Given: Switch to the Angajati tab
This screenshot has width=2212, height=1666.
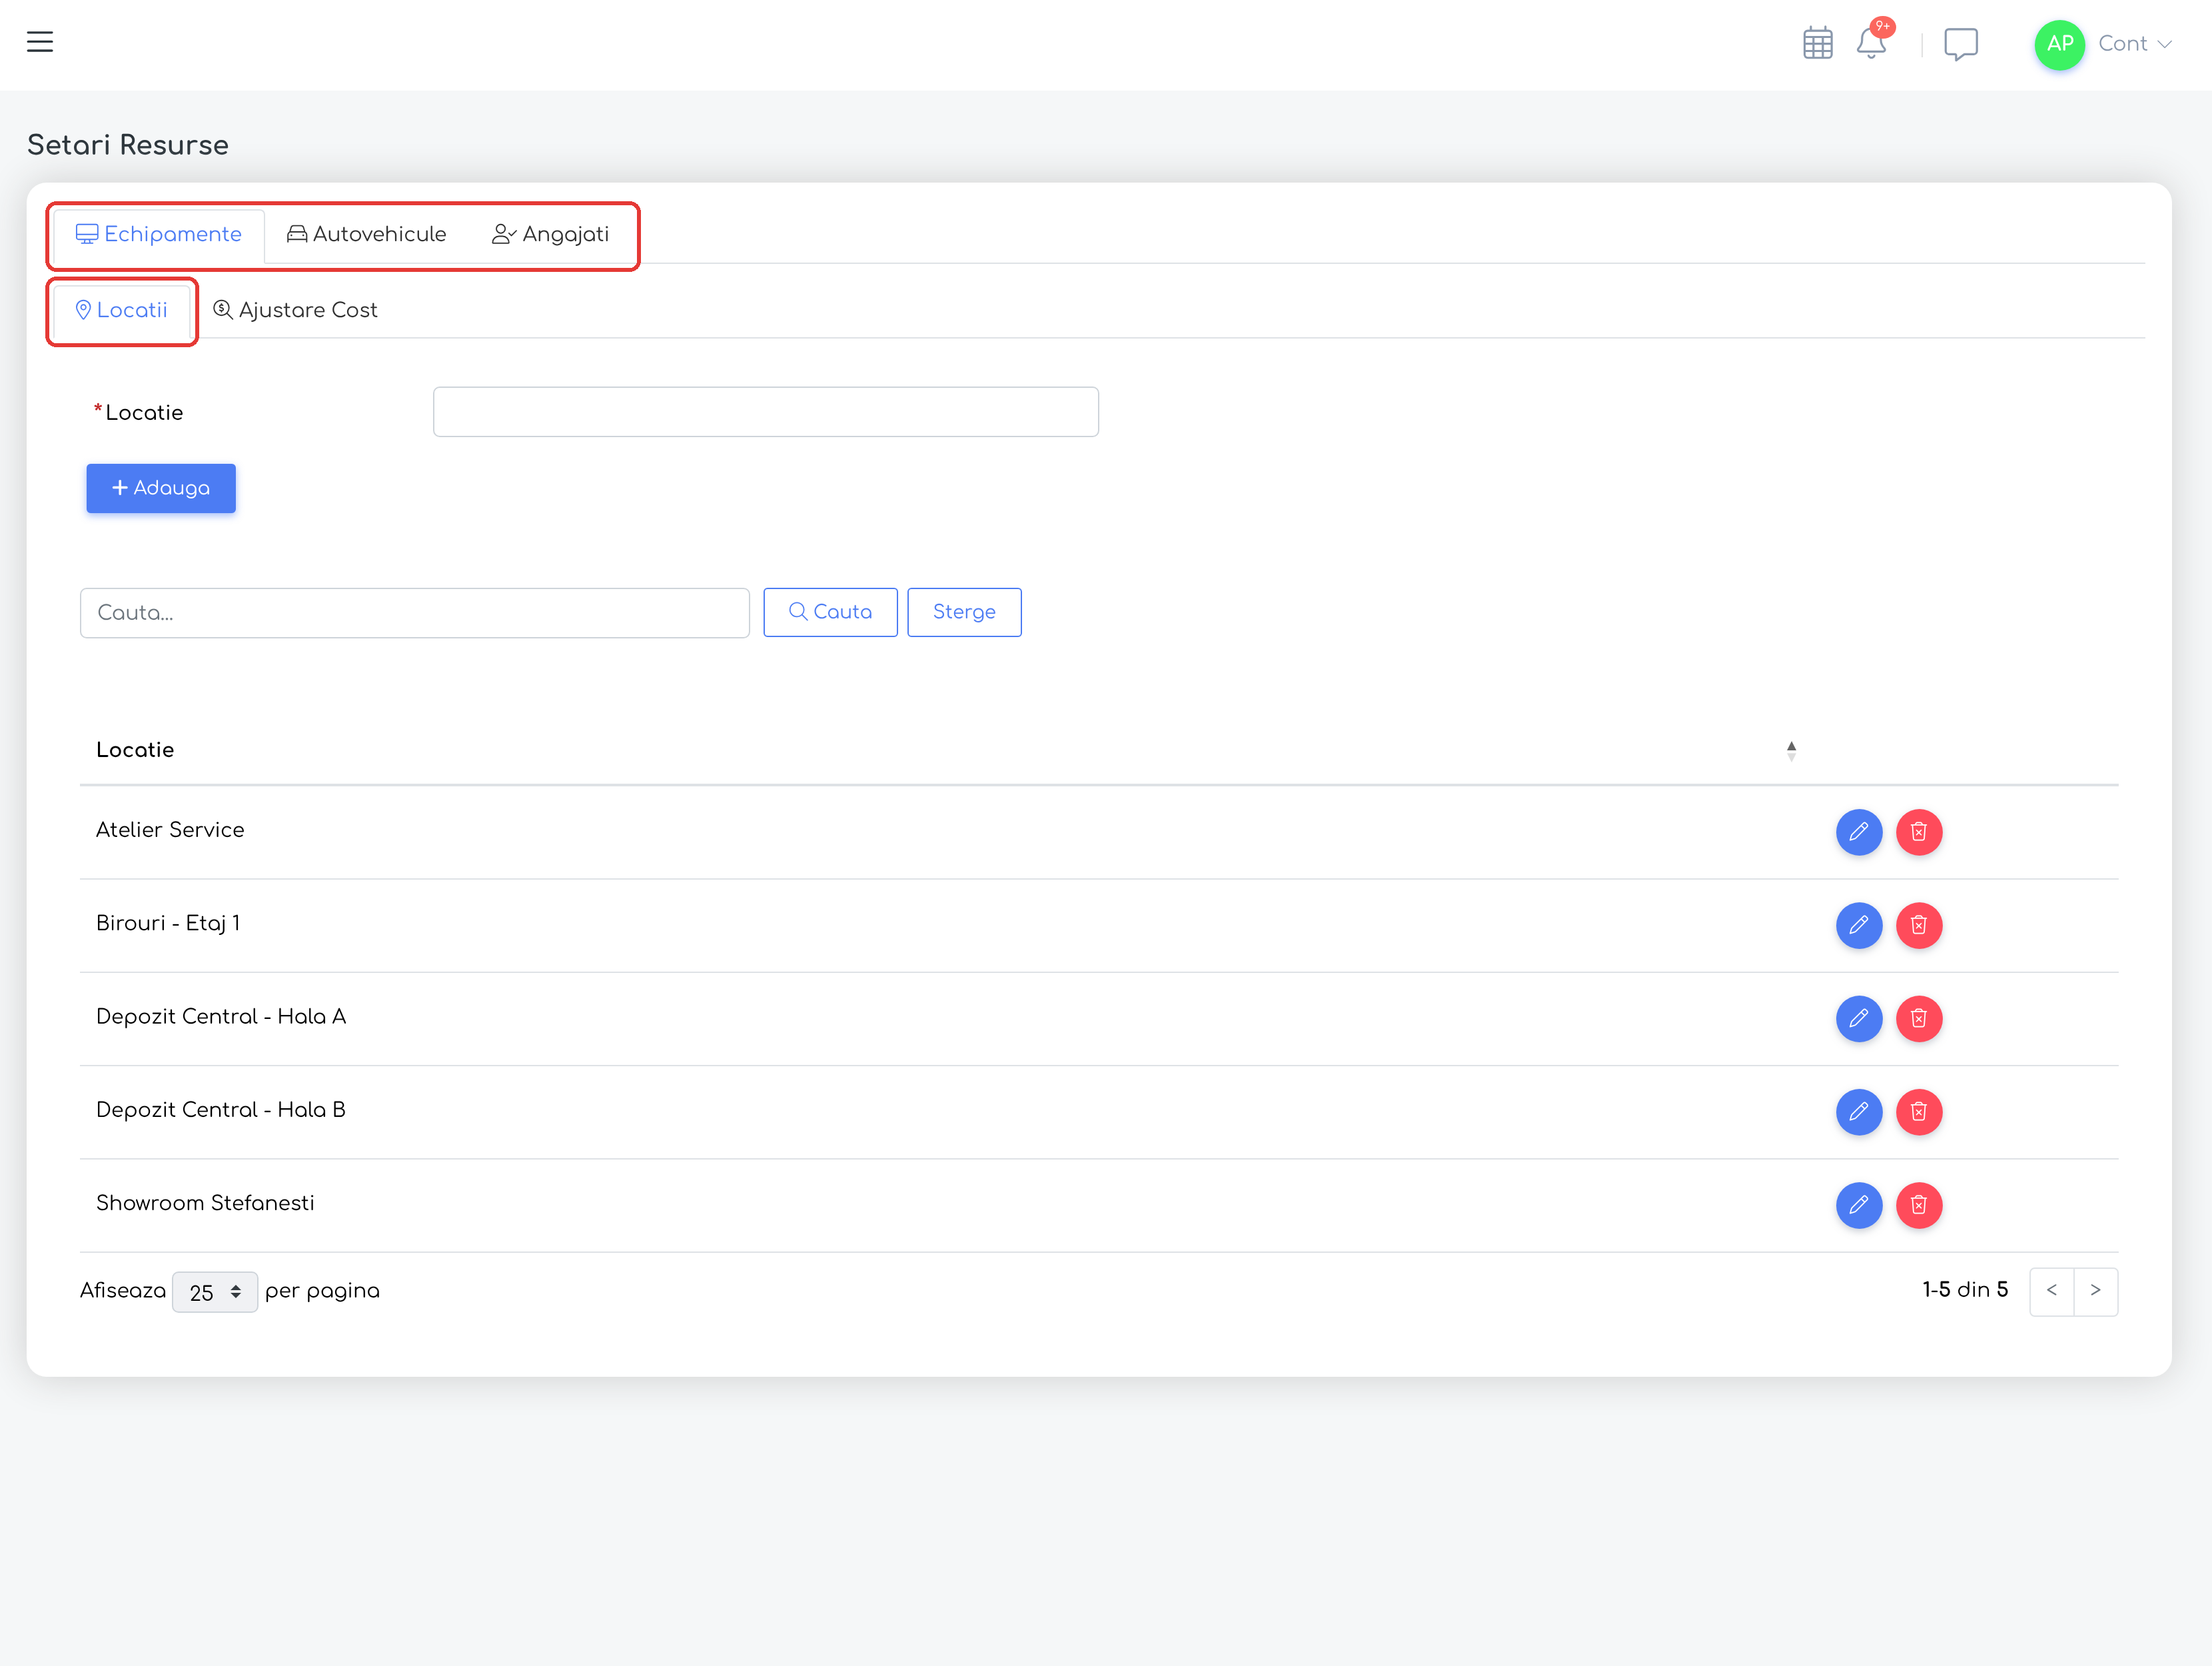Looking at the screenshot, I should tap(550, 234).
